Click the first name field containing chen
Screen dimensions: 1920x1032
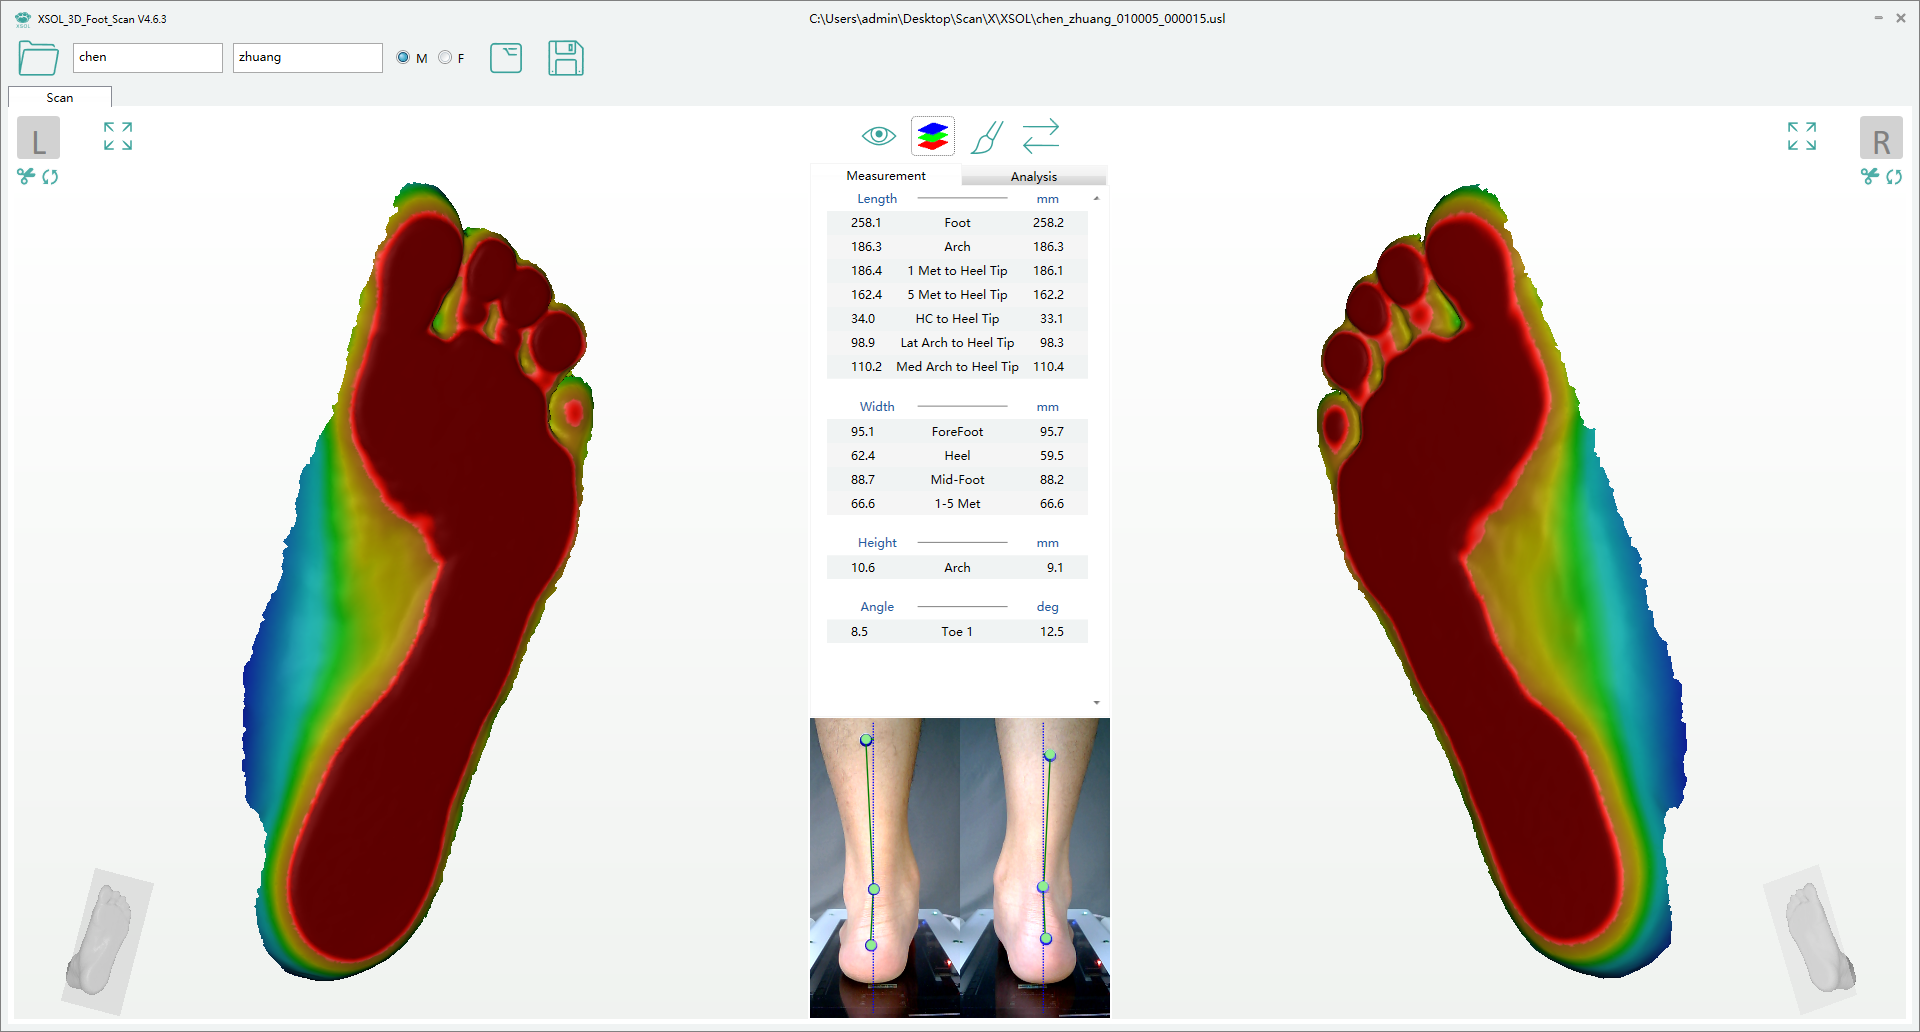click(x=147, y=58)
